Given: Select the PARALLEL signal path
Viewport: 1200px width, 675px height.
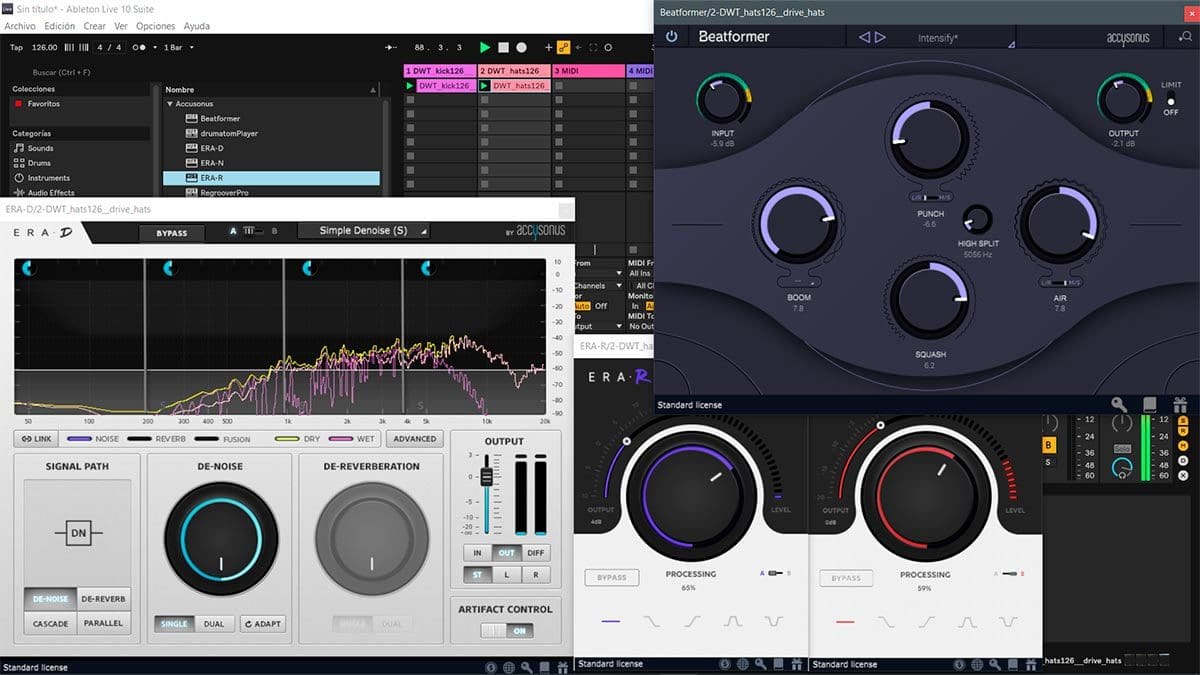Looking at the screenshot, I should 103,623.
